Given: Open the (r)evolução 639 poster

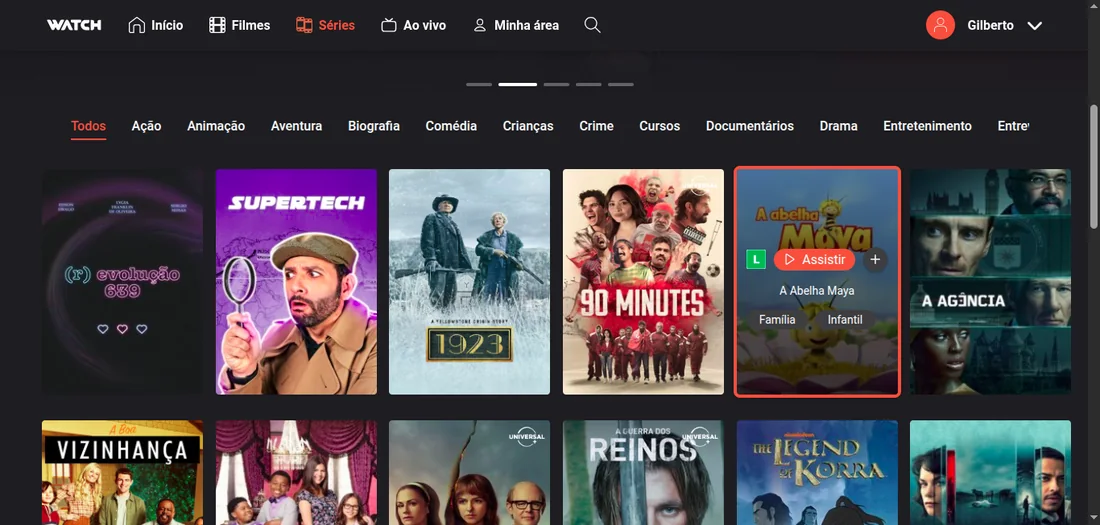Looking at the screenshot, I should 122,281.
